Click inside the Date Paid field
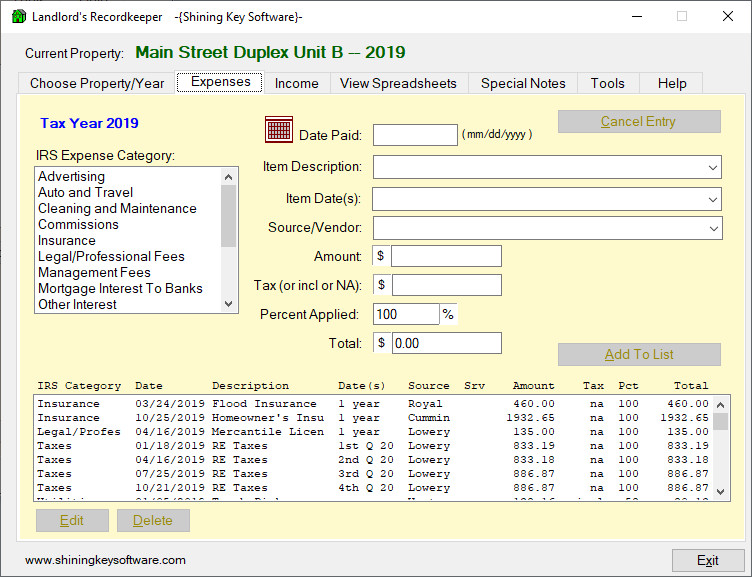The height and width of the screenshot is (579, 753). [415, 135]
